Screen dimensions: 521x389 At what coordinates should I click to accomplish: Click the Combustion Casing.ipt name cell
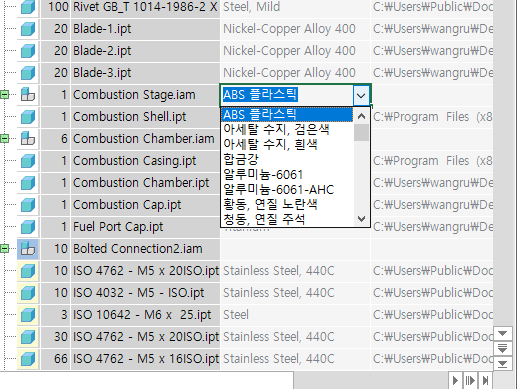pyautogui.click(x=145, y=161)
